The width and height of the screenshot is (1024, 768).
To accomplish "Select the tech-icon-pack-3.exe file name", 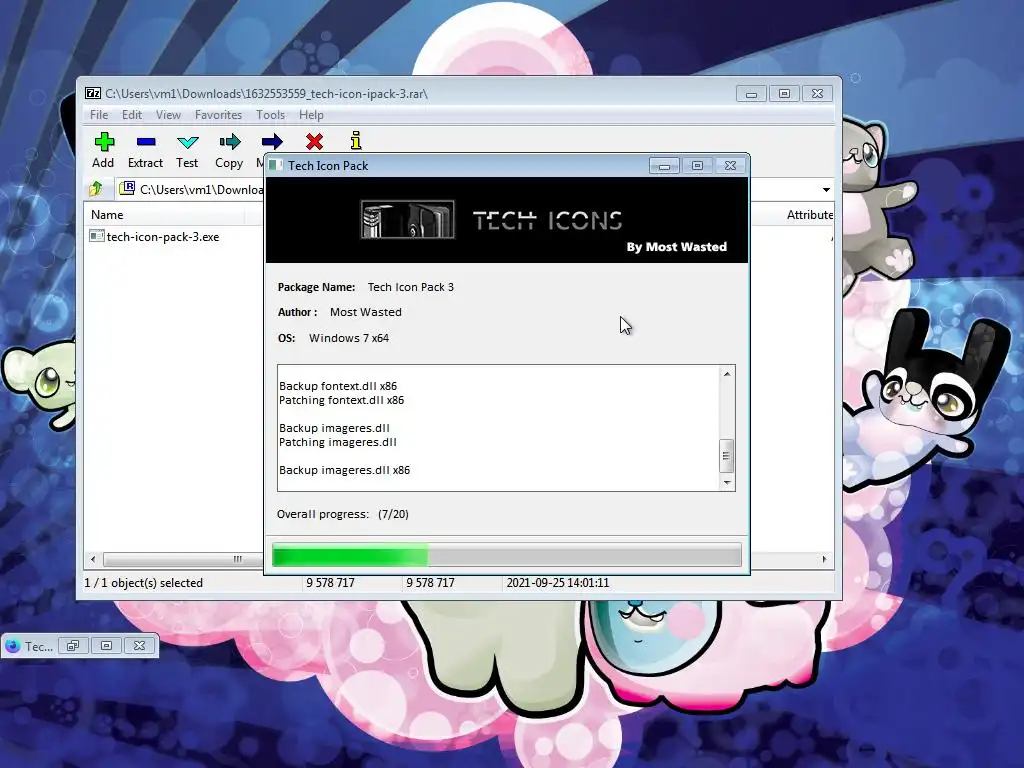I will [163, 237].
